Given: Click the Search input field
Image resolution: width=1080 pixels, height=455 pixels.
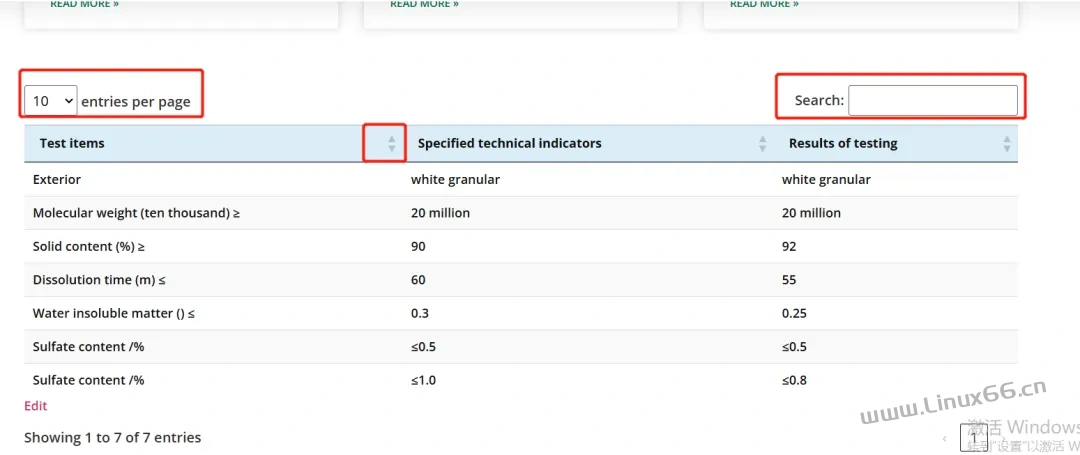Looking at the screenshot, I should pyautogui.click(x=933, y=100).
